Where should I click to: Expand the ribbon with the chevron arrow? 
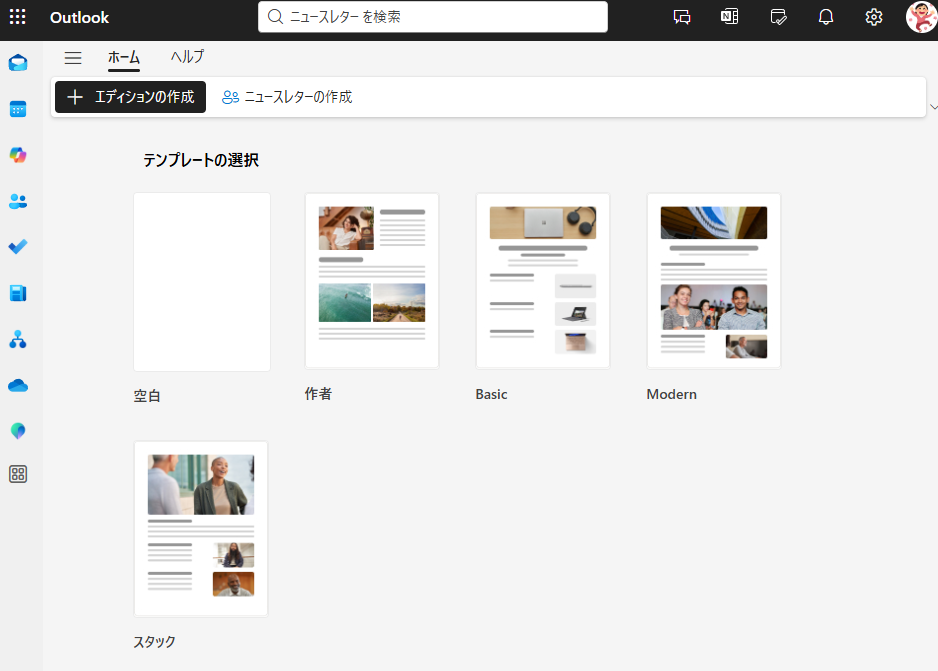pyautogui.click(x=933, y=106)
